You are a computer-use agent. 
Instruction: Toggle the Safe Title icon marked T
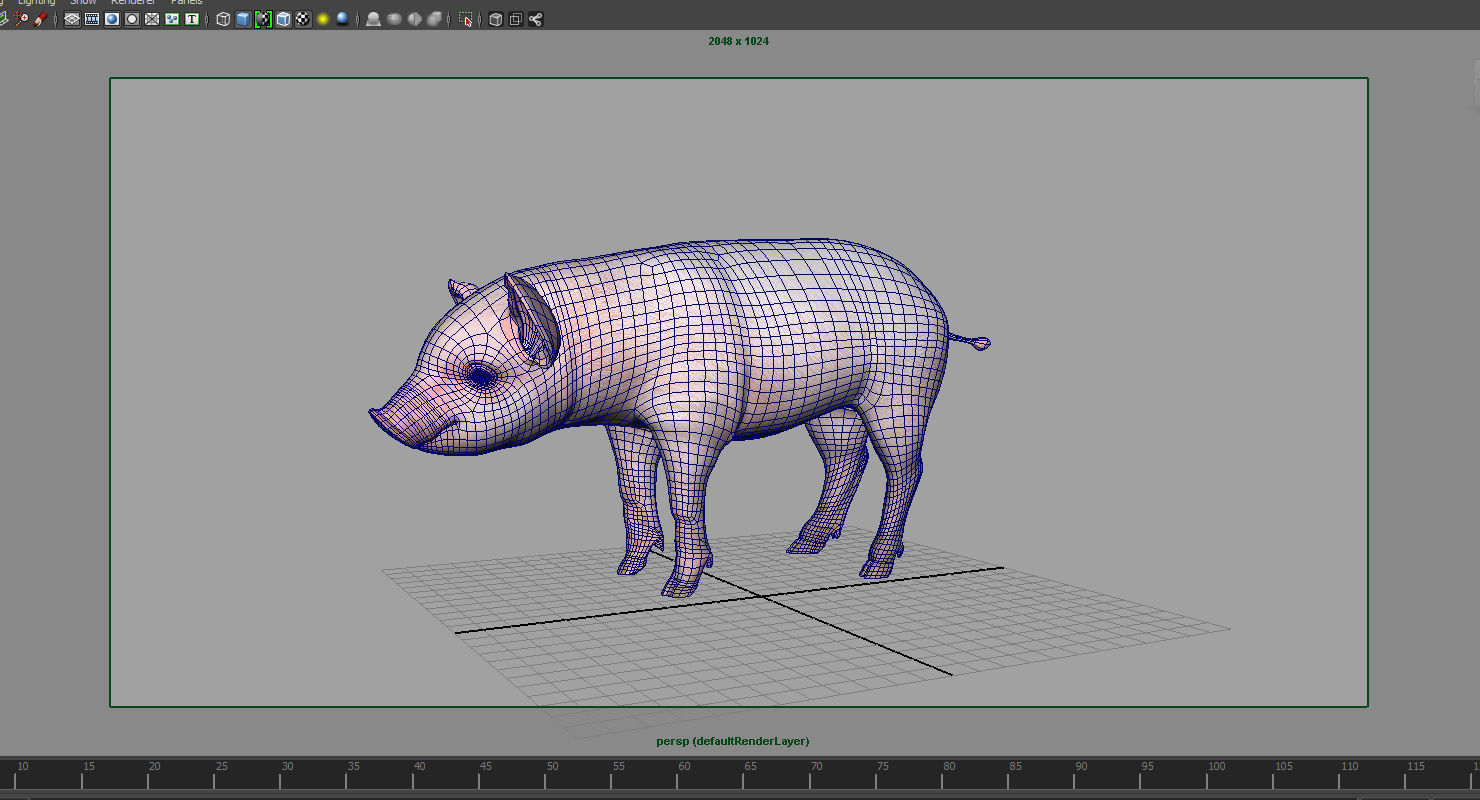192,19
